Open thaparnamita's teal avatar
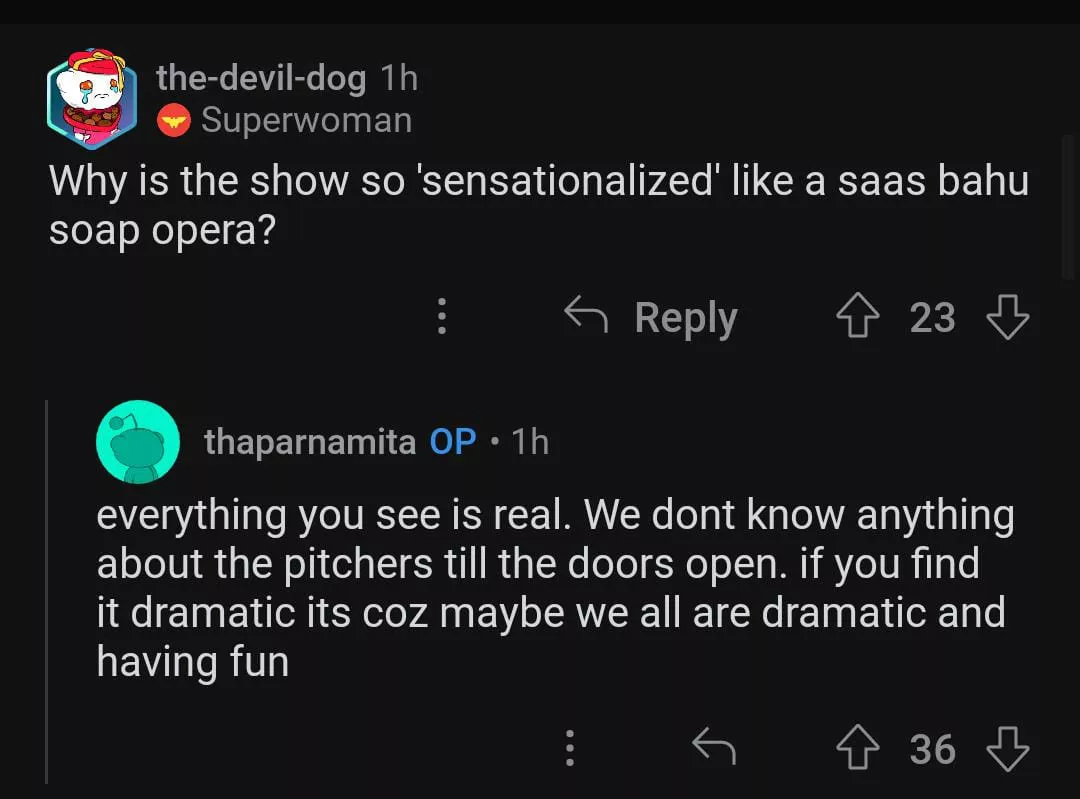 [138, 441]
